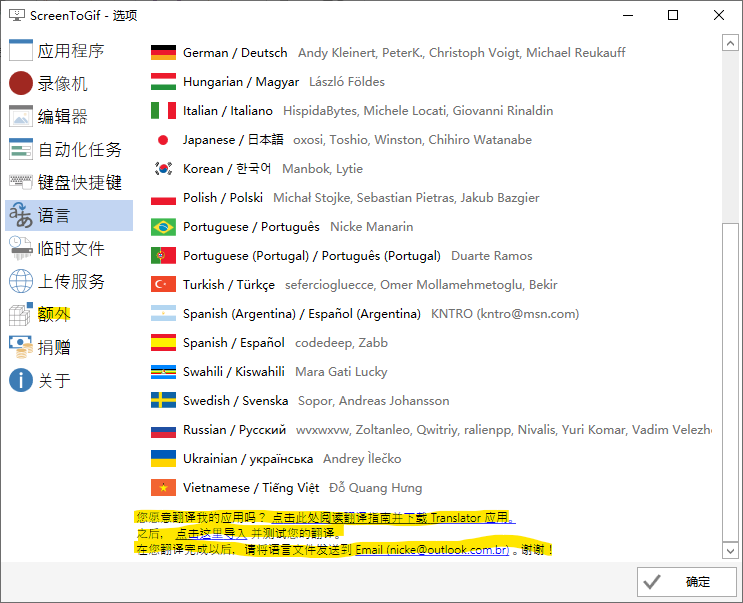
Task: Click translator name 'Mara Gati Lucky'
Action: coord(341,372)
